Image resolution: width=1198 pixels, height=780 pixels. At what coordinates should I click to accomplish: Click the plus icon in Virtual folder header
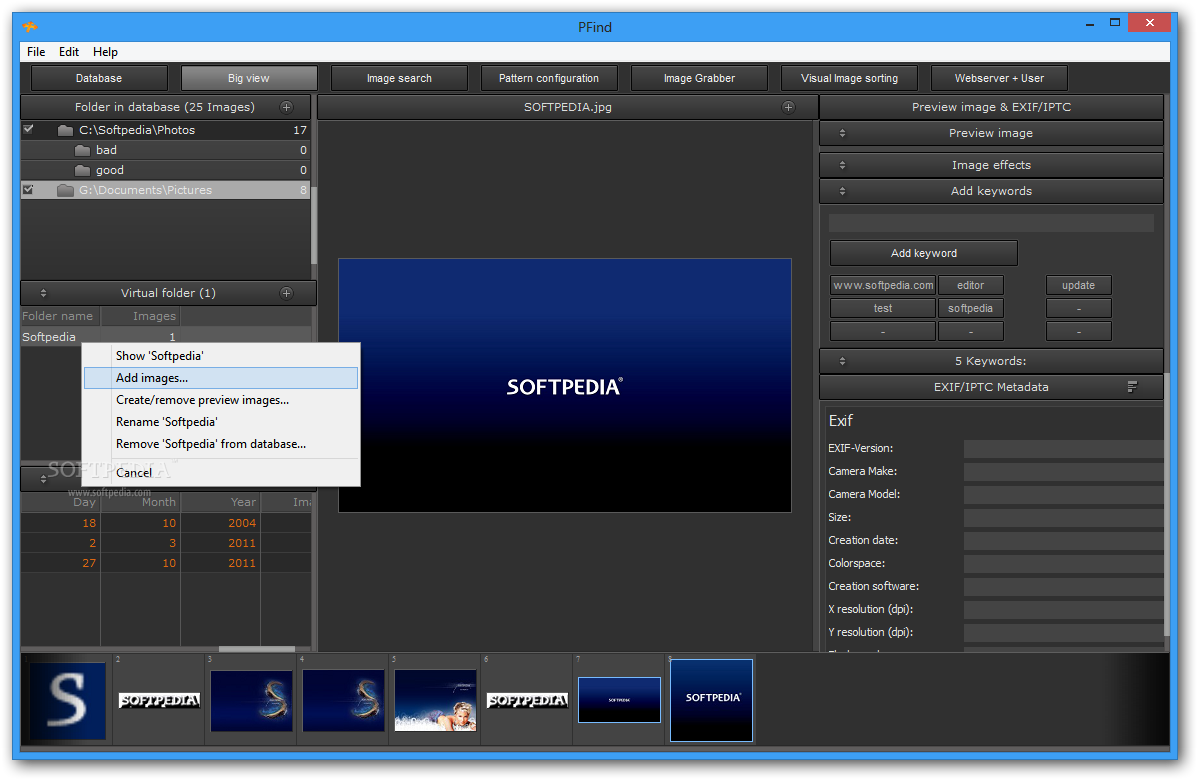point(287,293)
